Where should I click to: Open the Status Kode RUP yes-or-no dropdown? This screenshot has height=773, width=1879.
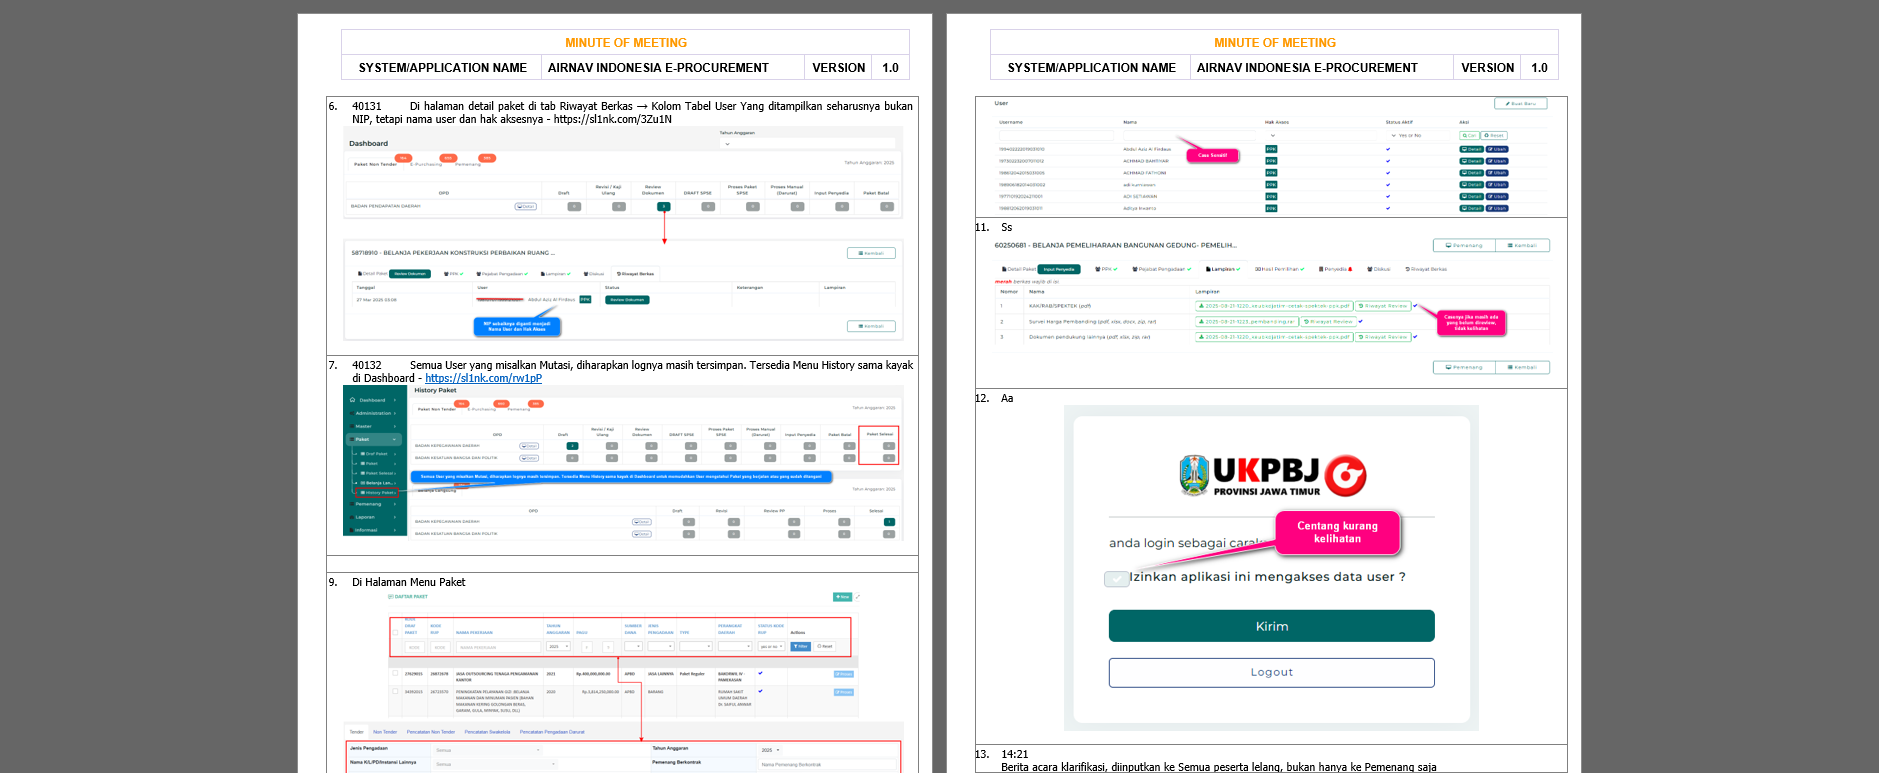(772, 647)
